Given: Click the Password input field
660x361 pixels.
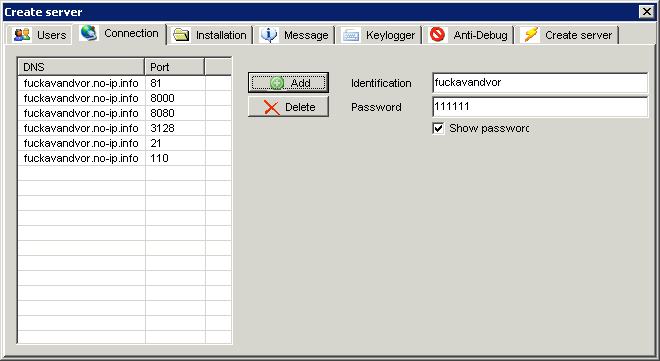Looking at the screenshot, I should click(x=540, y=106).
